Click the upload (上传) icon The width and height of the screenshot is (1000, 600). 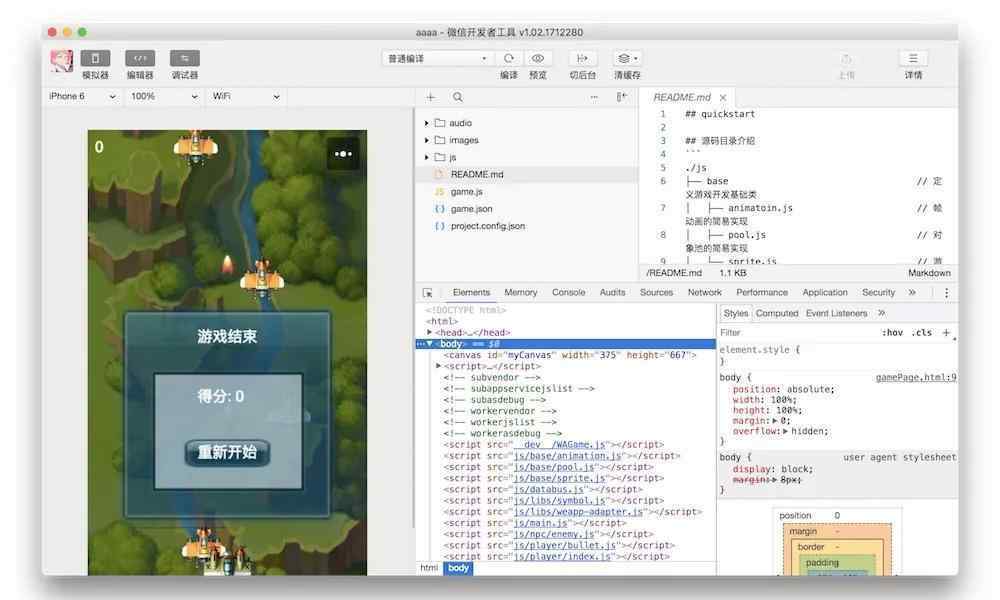[x=846, y=59]
